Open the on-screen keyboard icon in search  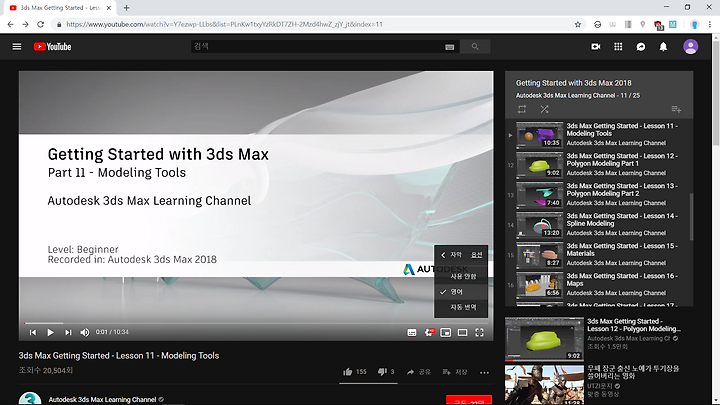coord(450,47)
